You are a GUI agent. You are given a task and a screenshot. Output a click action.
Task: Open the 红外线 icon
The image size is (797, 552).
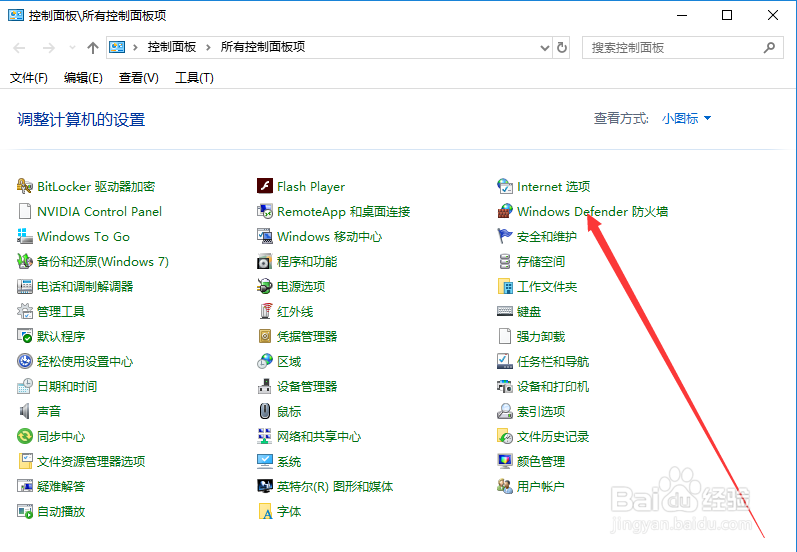click(265, 311)
